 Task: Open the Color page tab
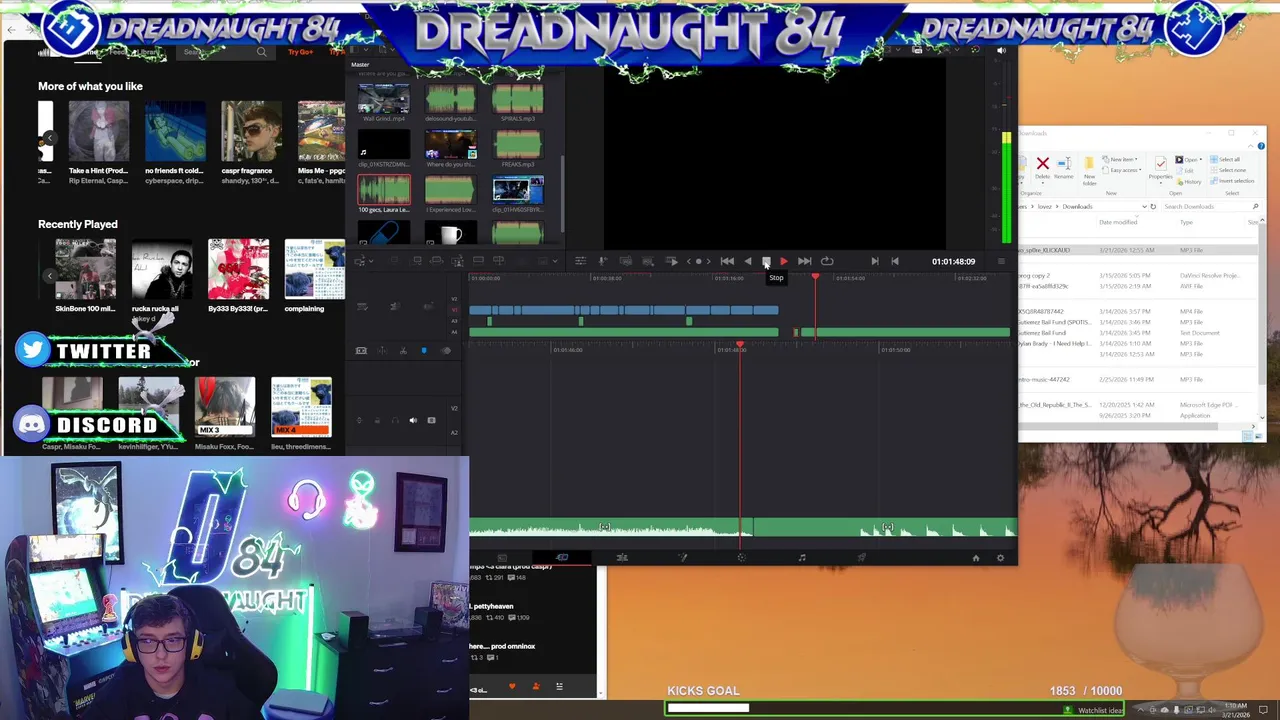click(741, 557)
